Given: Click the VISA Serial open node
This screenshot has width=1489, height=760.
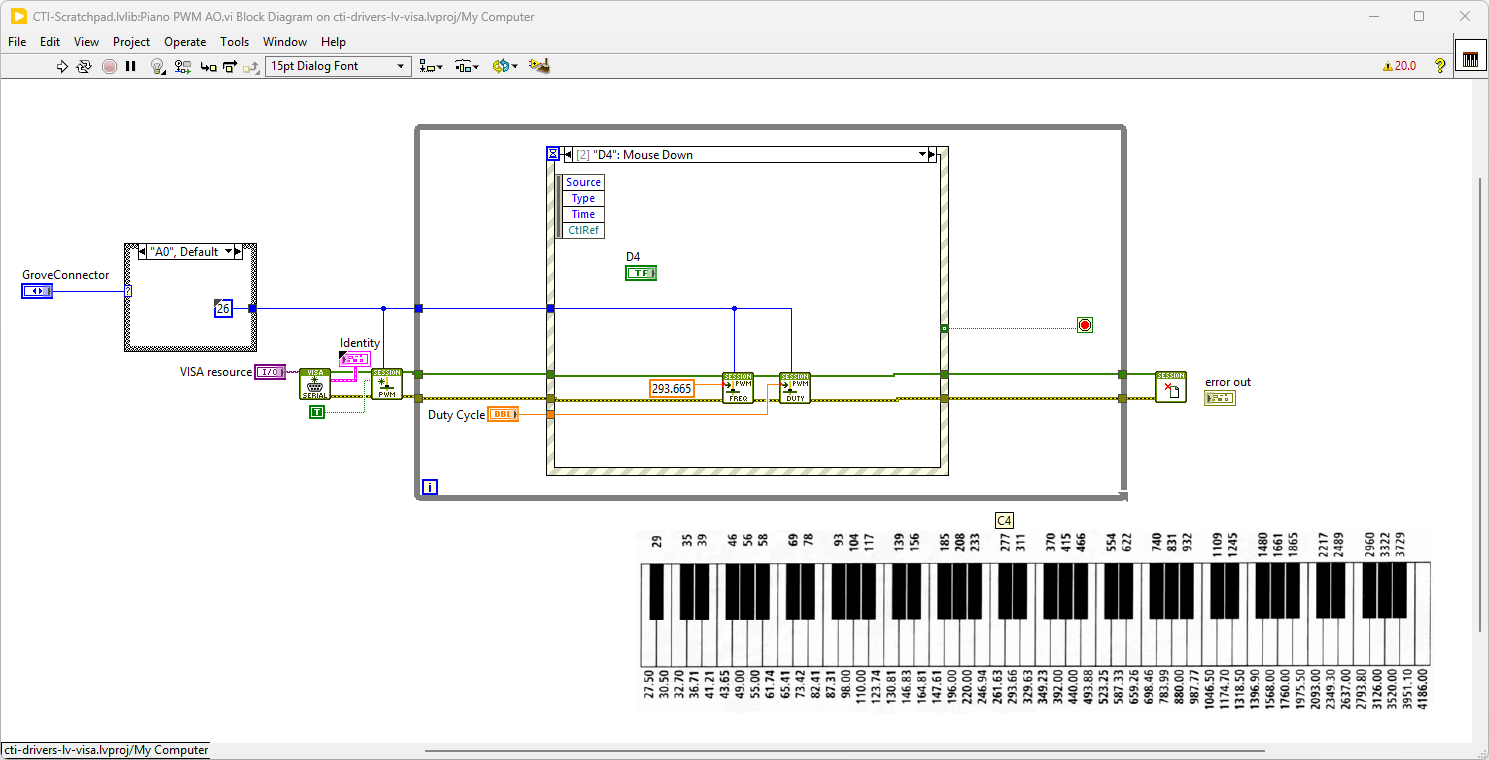Looking at the screenshot, I should pos(314,385).
